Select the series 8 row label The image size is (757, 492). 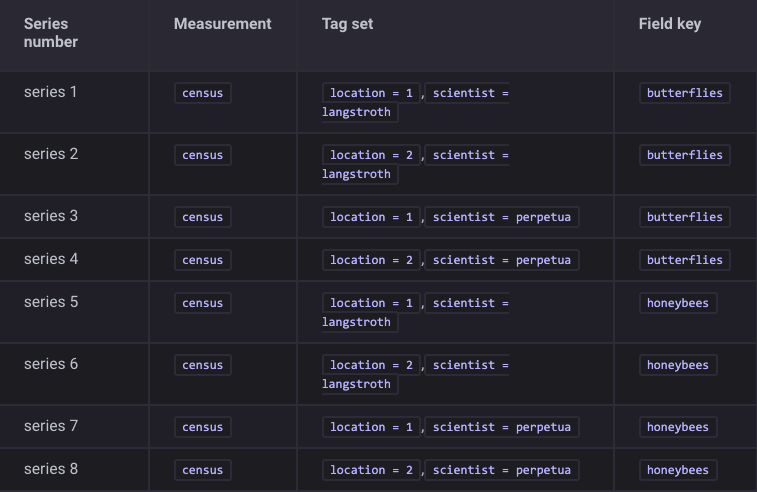51,469
